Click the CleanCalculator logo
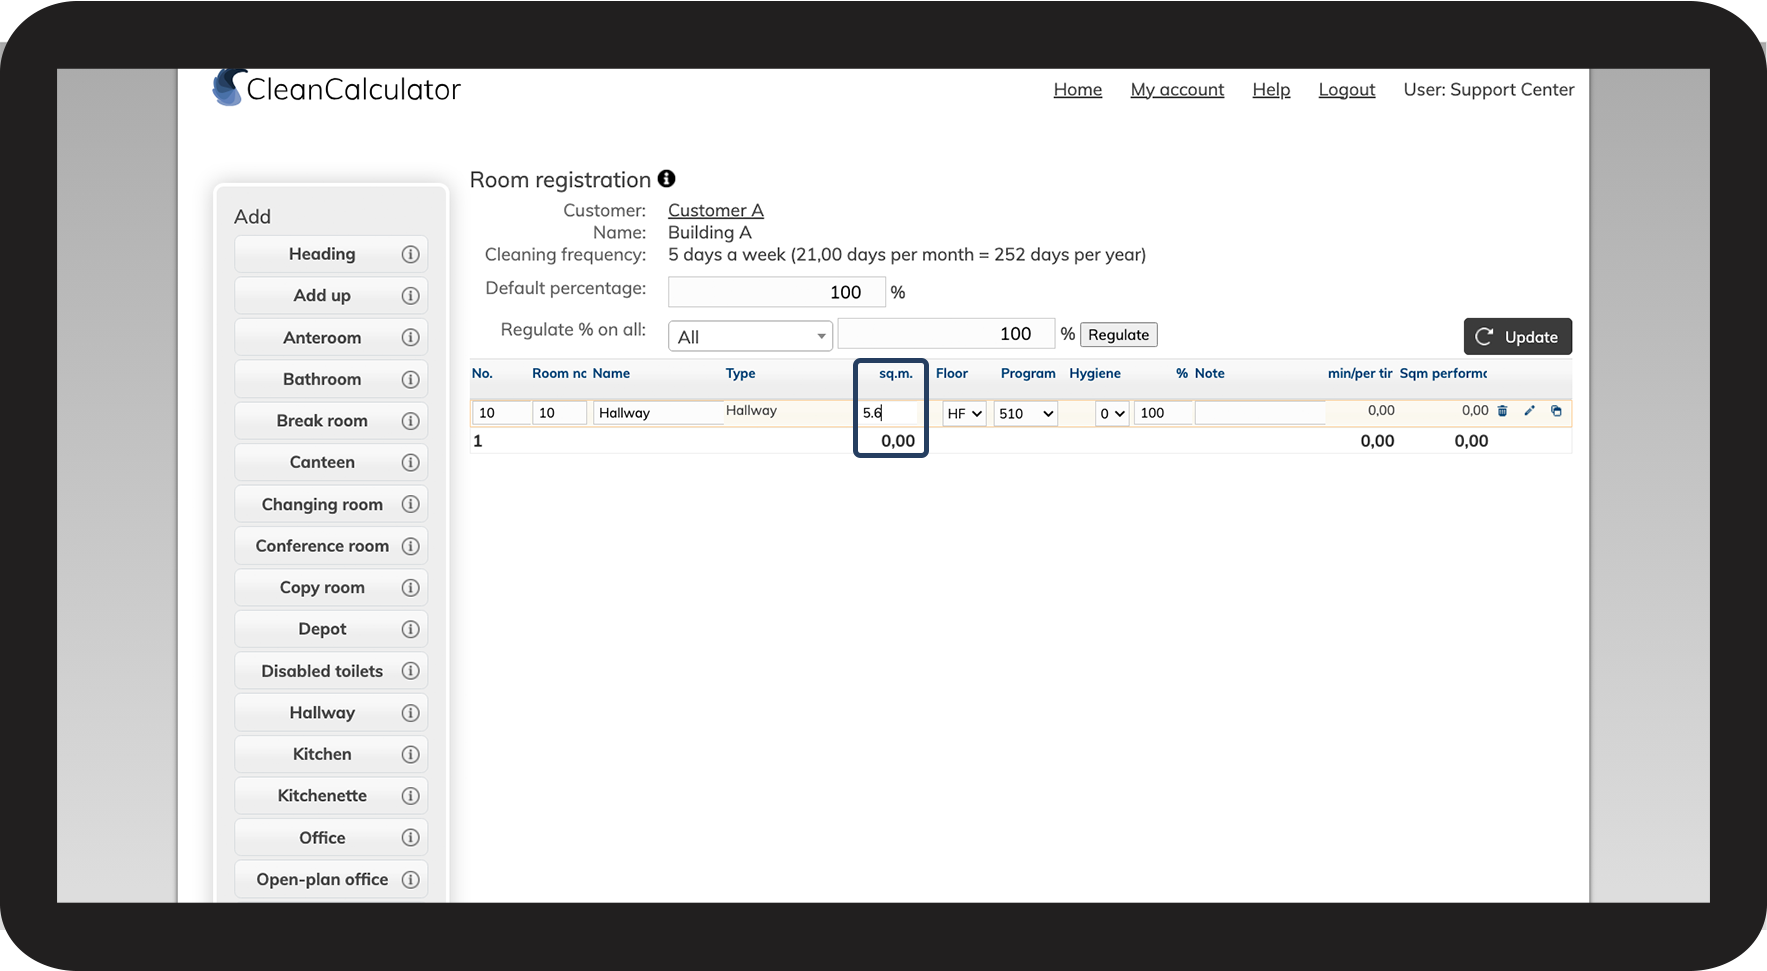This screenshot has width=1767, height=971. 336,89
